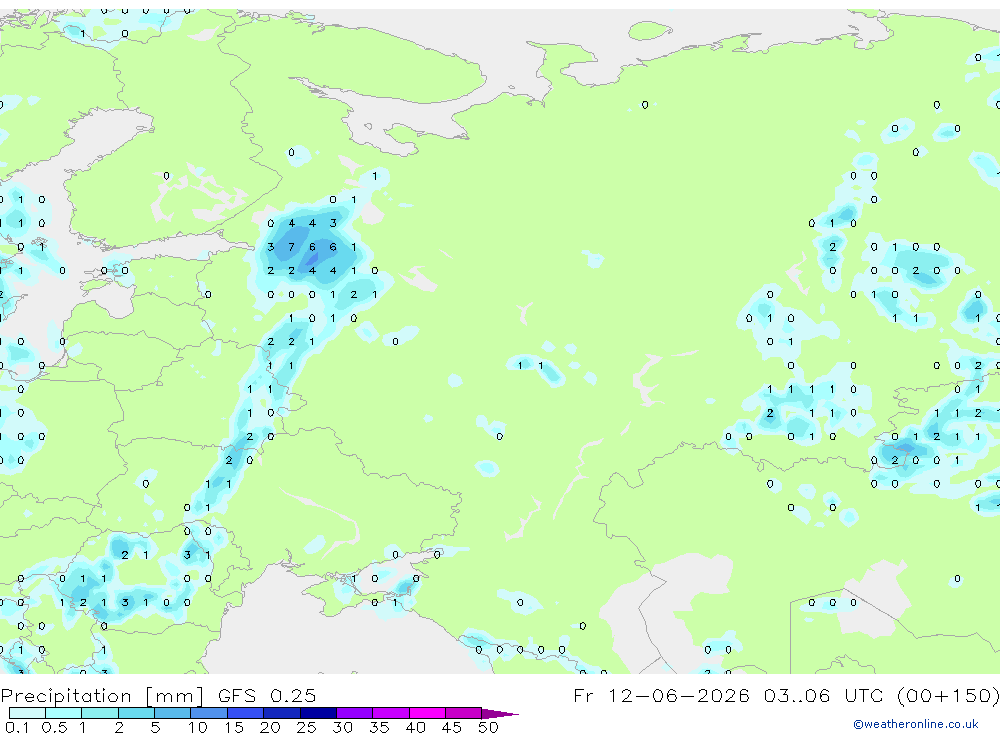
Task: Click the legend label '0.1'
Action: (17, 727)
